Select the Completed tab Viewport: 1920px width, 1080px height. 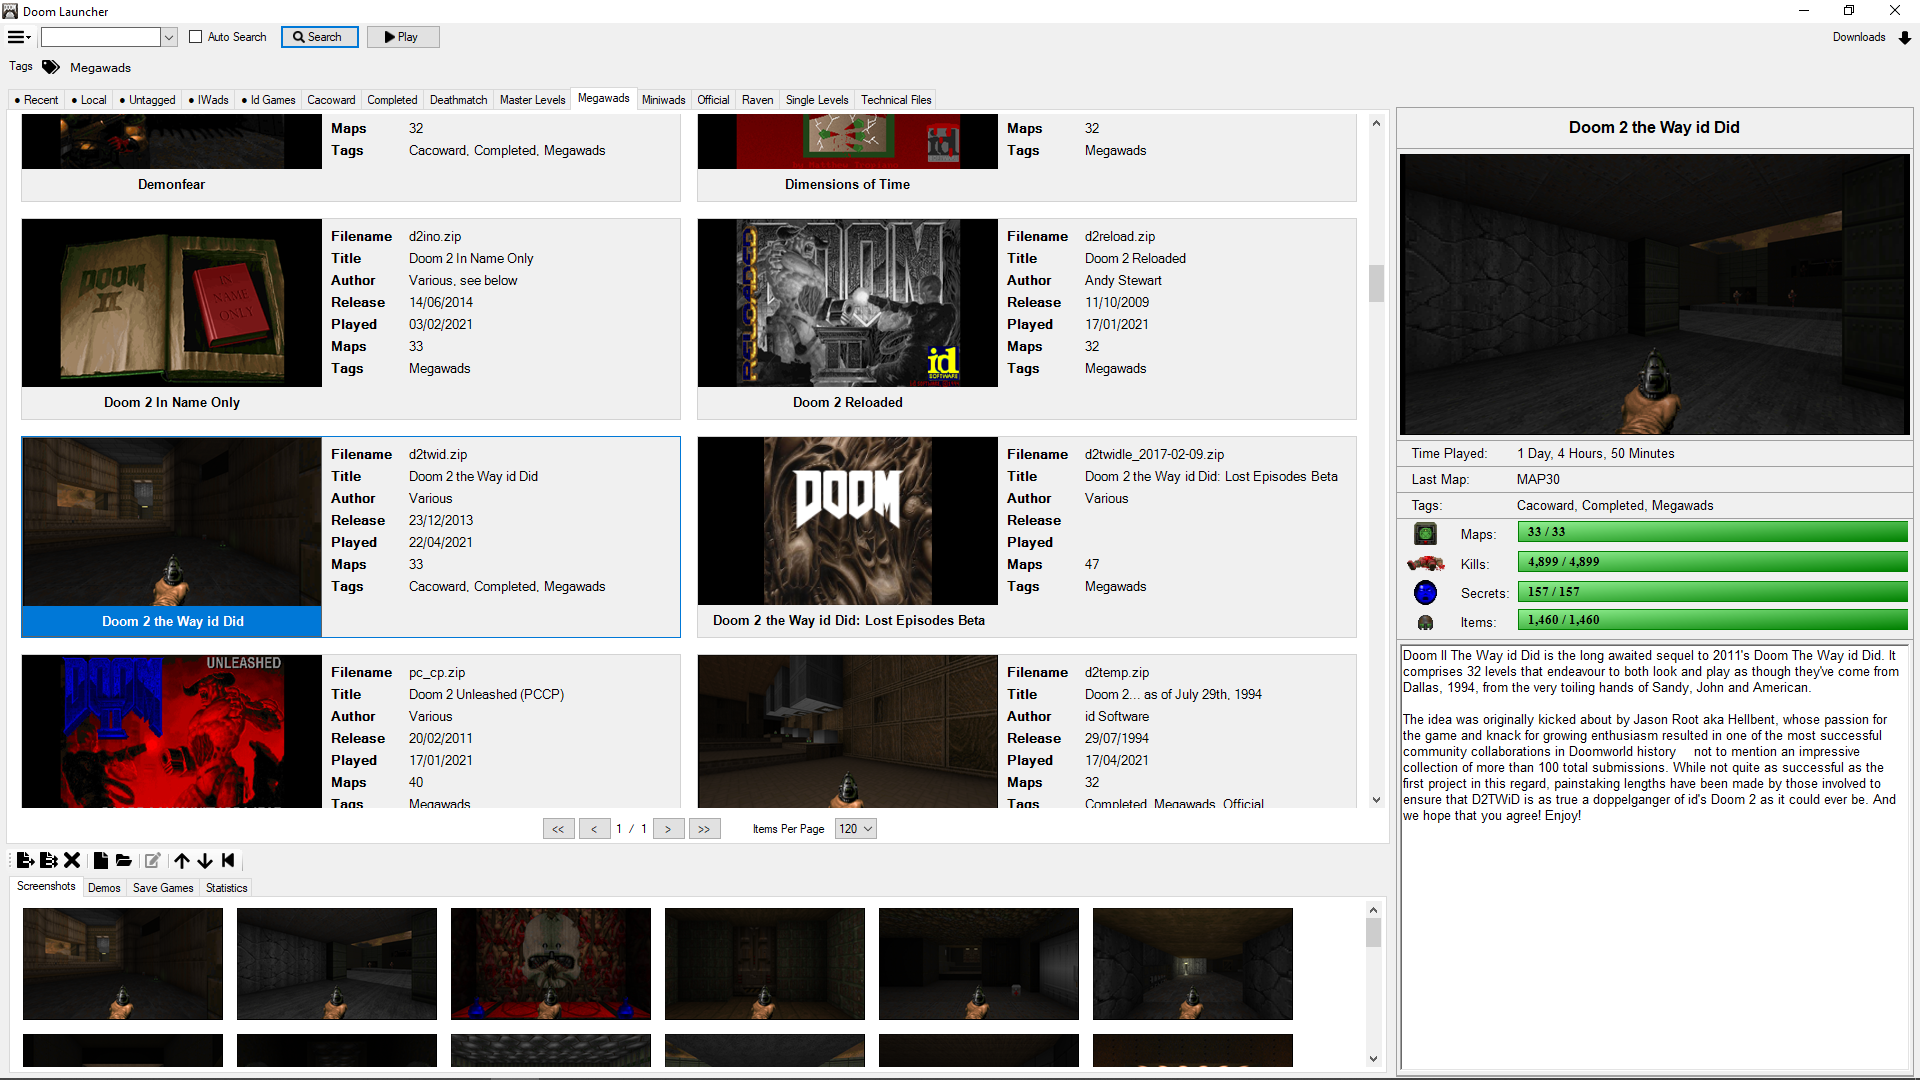[392, 100]
